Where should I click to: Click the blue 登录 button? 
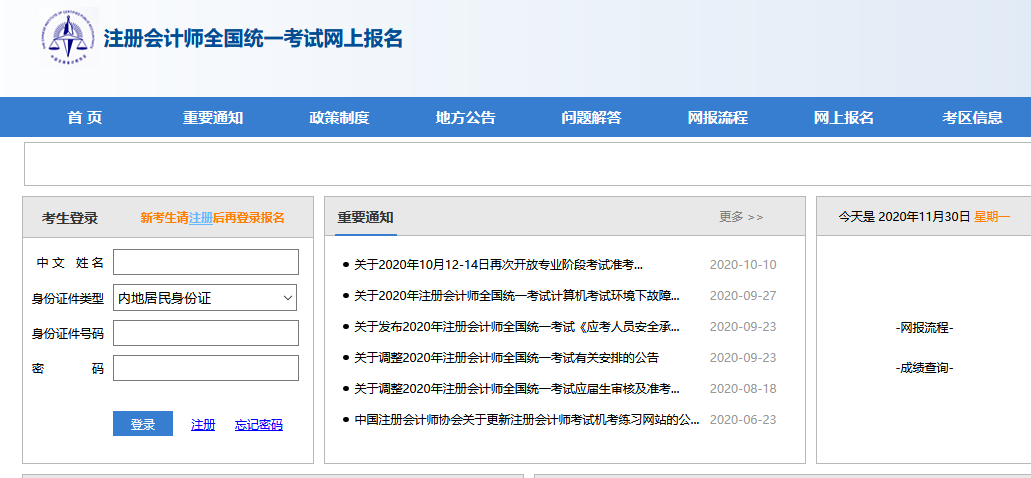143,424
